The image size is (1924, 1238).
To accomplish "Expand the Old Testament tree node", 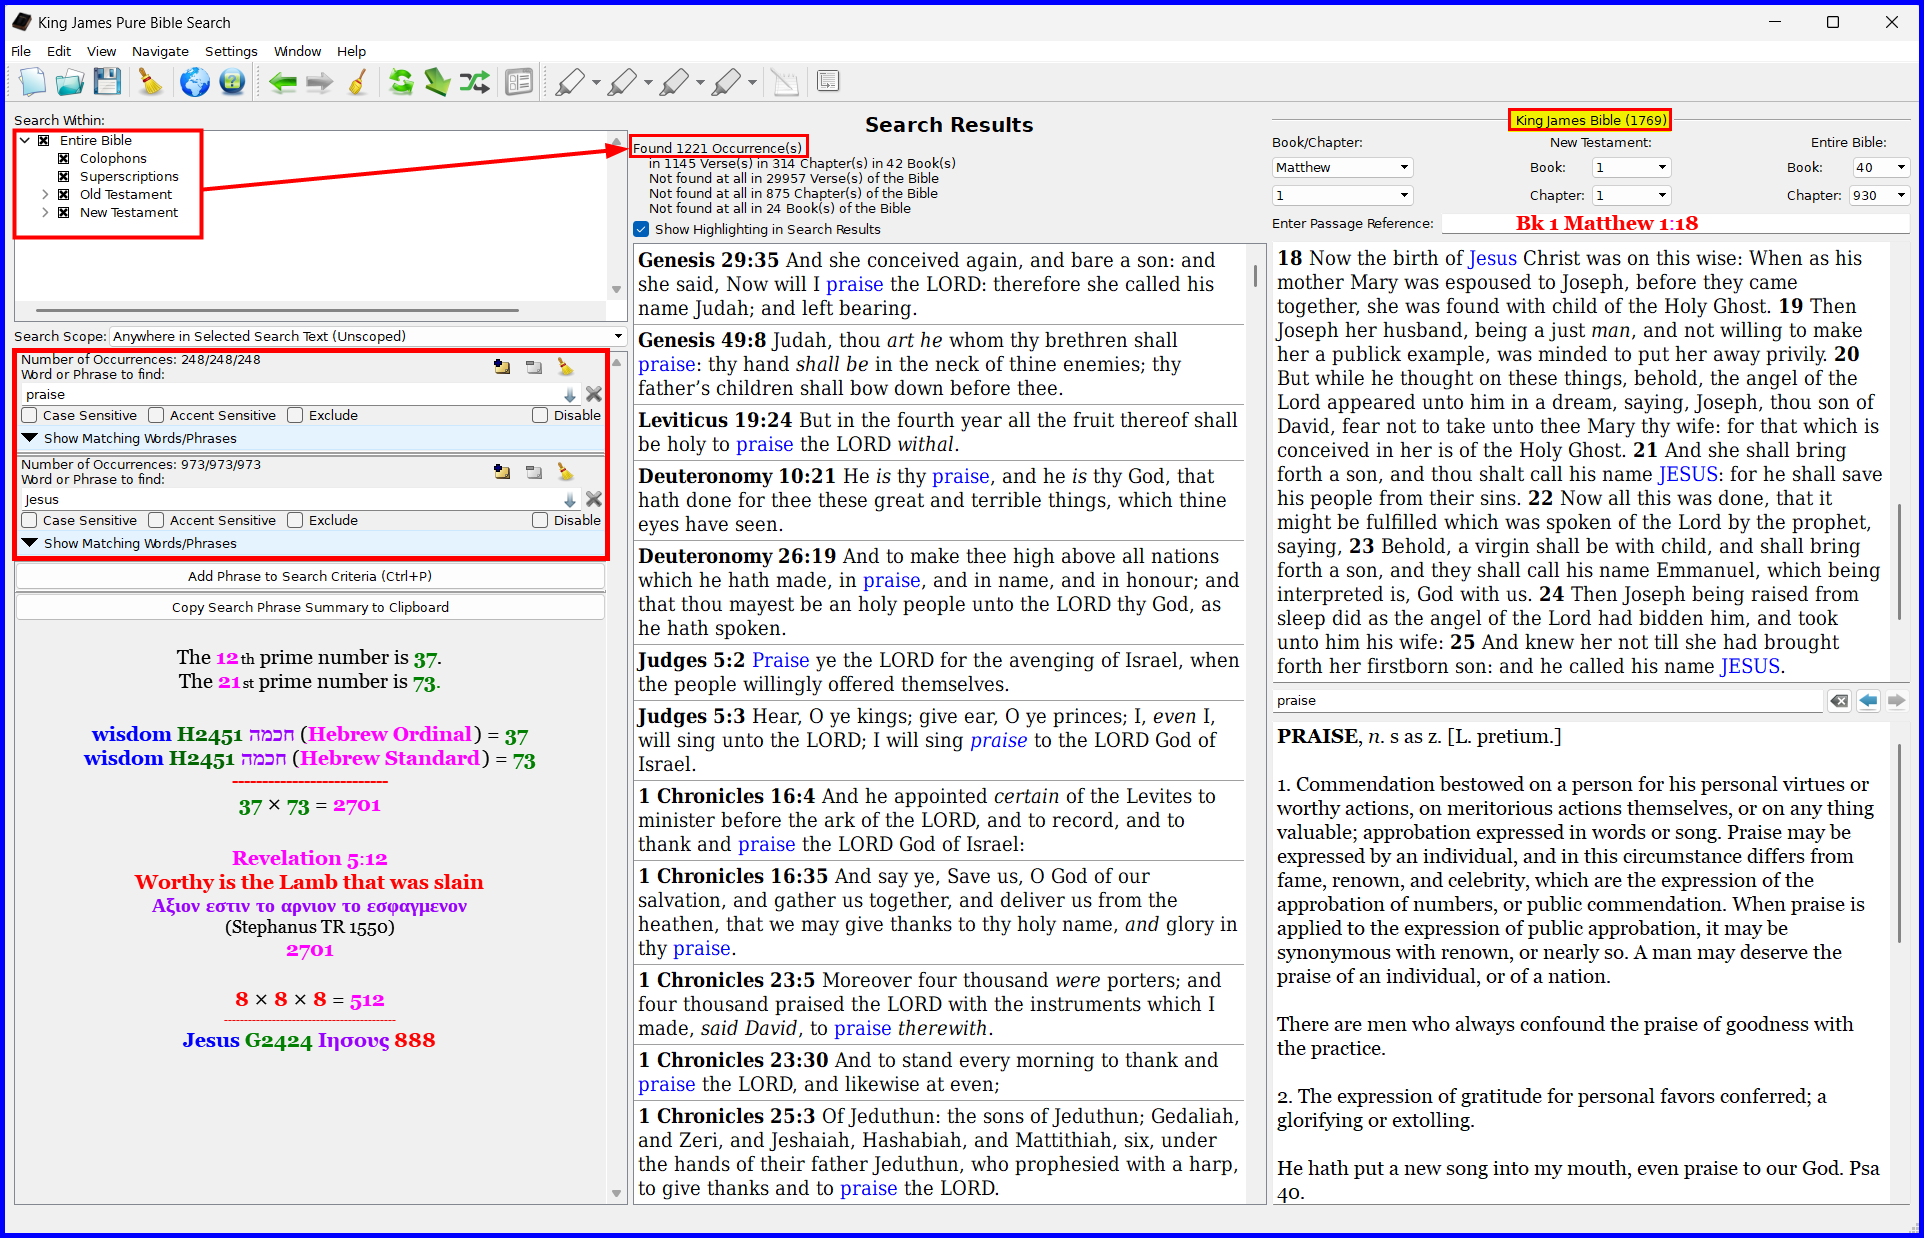I will [x=45, y=194].
